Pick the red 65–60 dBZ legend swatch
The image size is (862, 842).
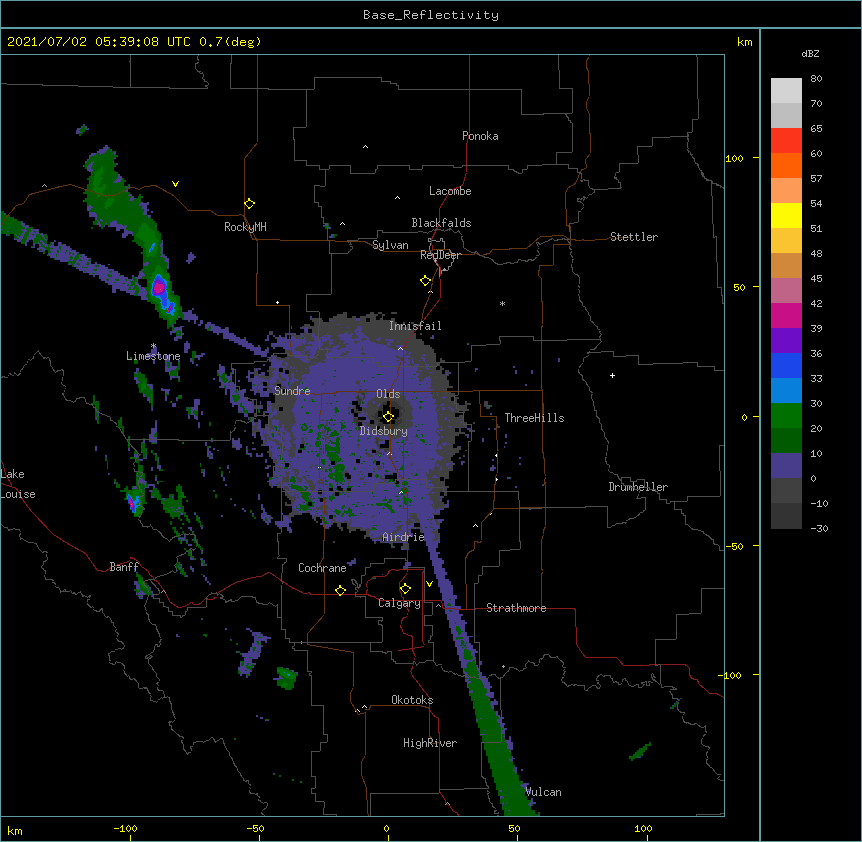point(786,141)
